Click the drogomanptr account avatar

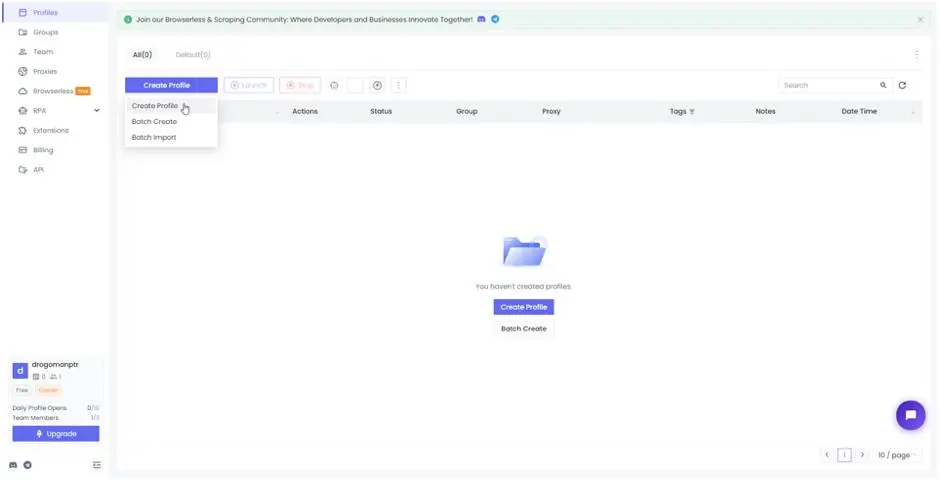pyautogui.click(x=20, y=371)
